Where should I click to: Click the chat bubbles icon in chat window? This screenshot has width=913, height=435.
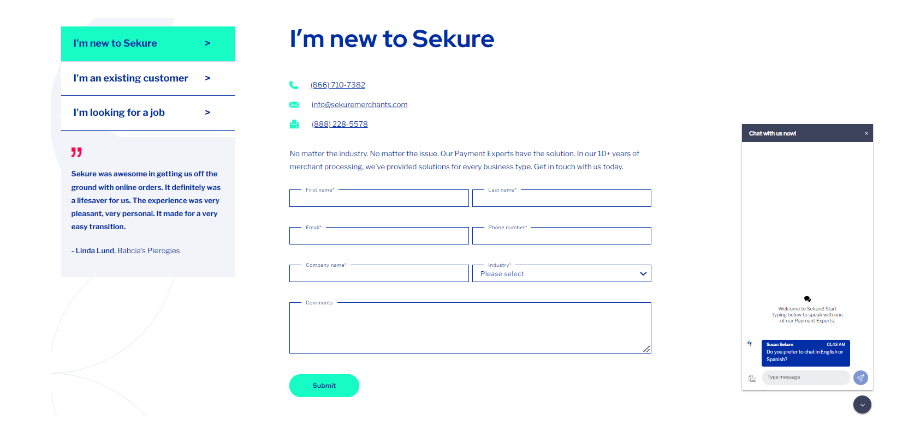coord(807,299)
